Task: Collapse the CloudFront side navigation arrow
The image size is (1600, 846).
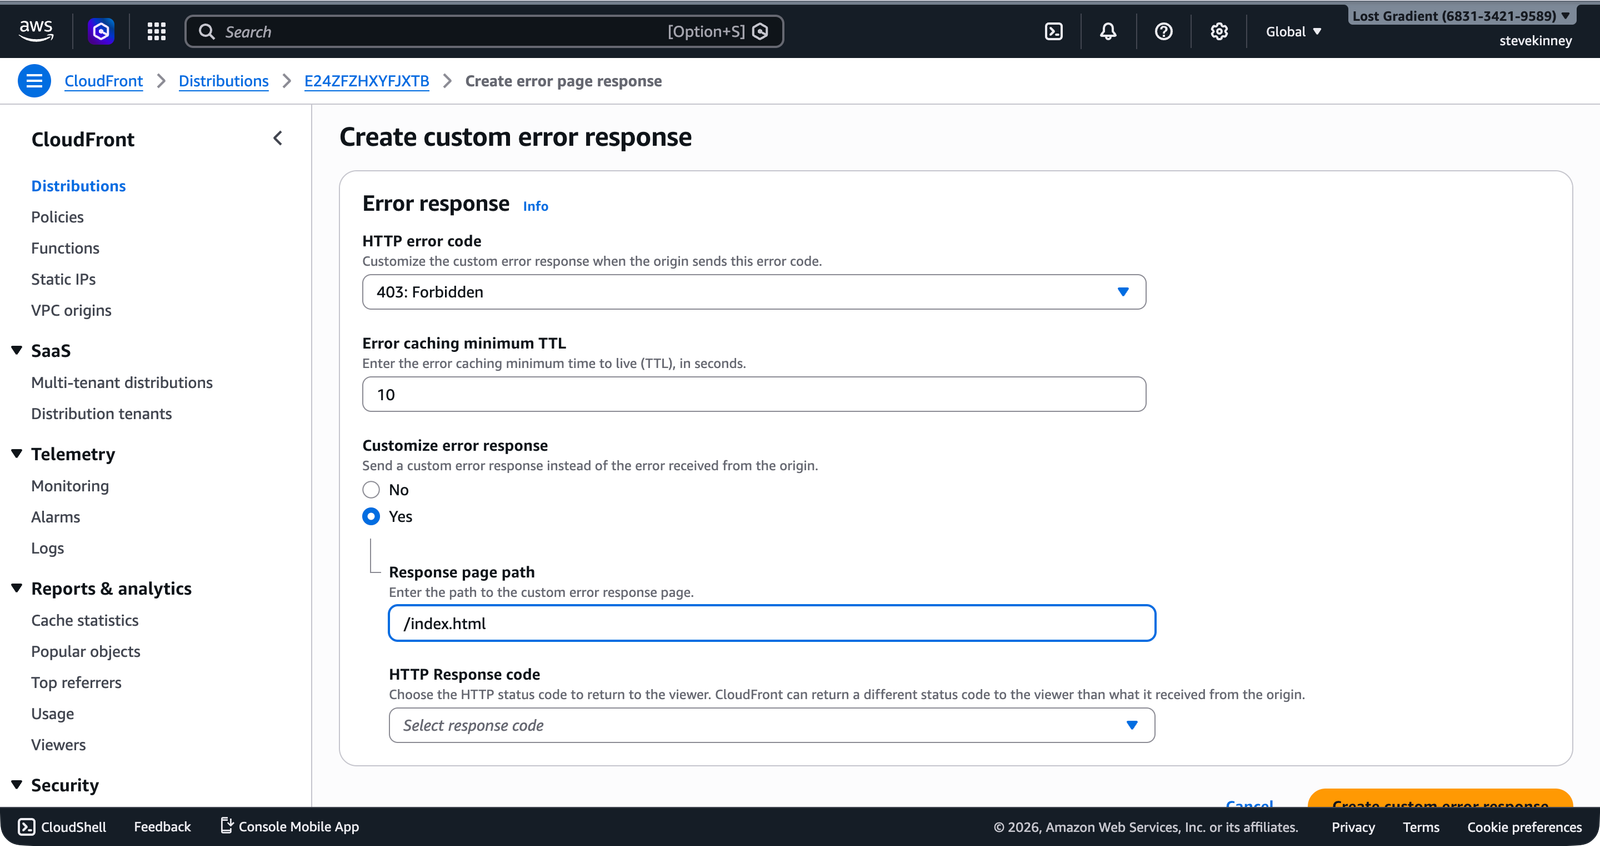Action: click(278, 139)
